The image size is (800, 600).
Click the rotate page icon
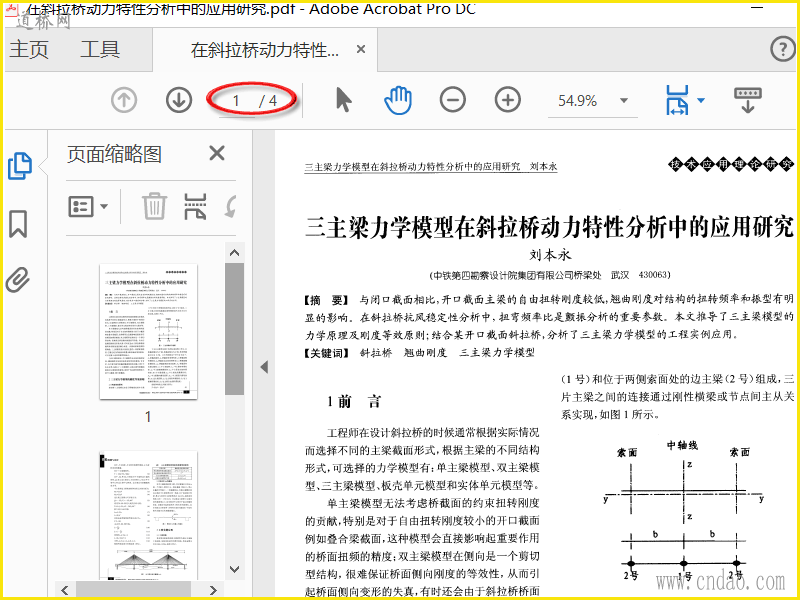coord(231,207)
